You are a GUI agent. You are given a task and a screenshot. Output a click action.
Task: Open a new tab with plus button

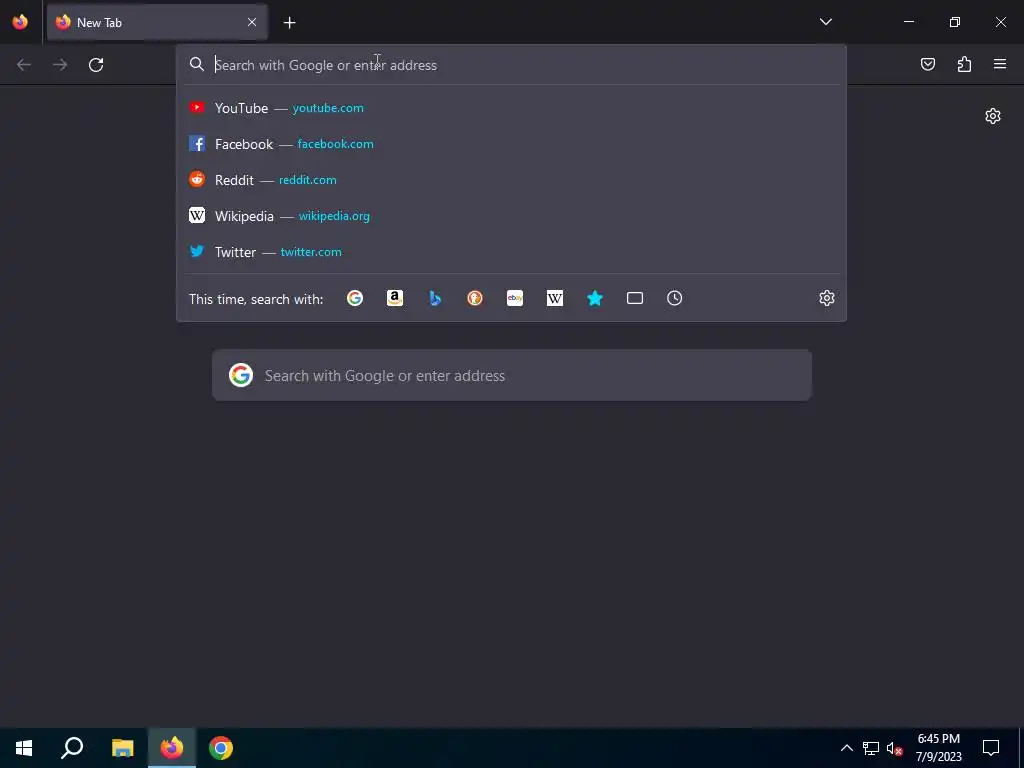pos(289,23)
